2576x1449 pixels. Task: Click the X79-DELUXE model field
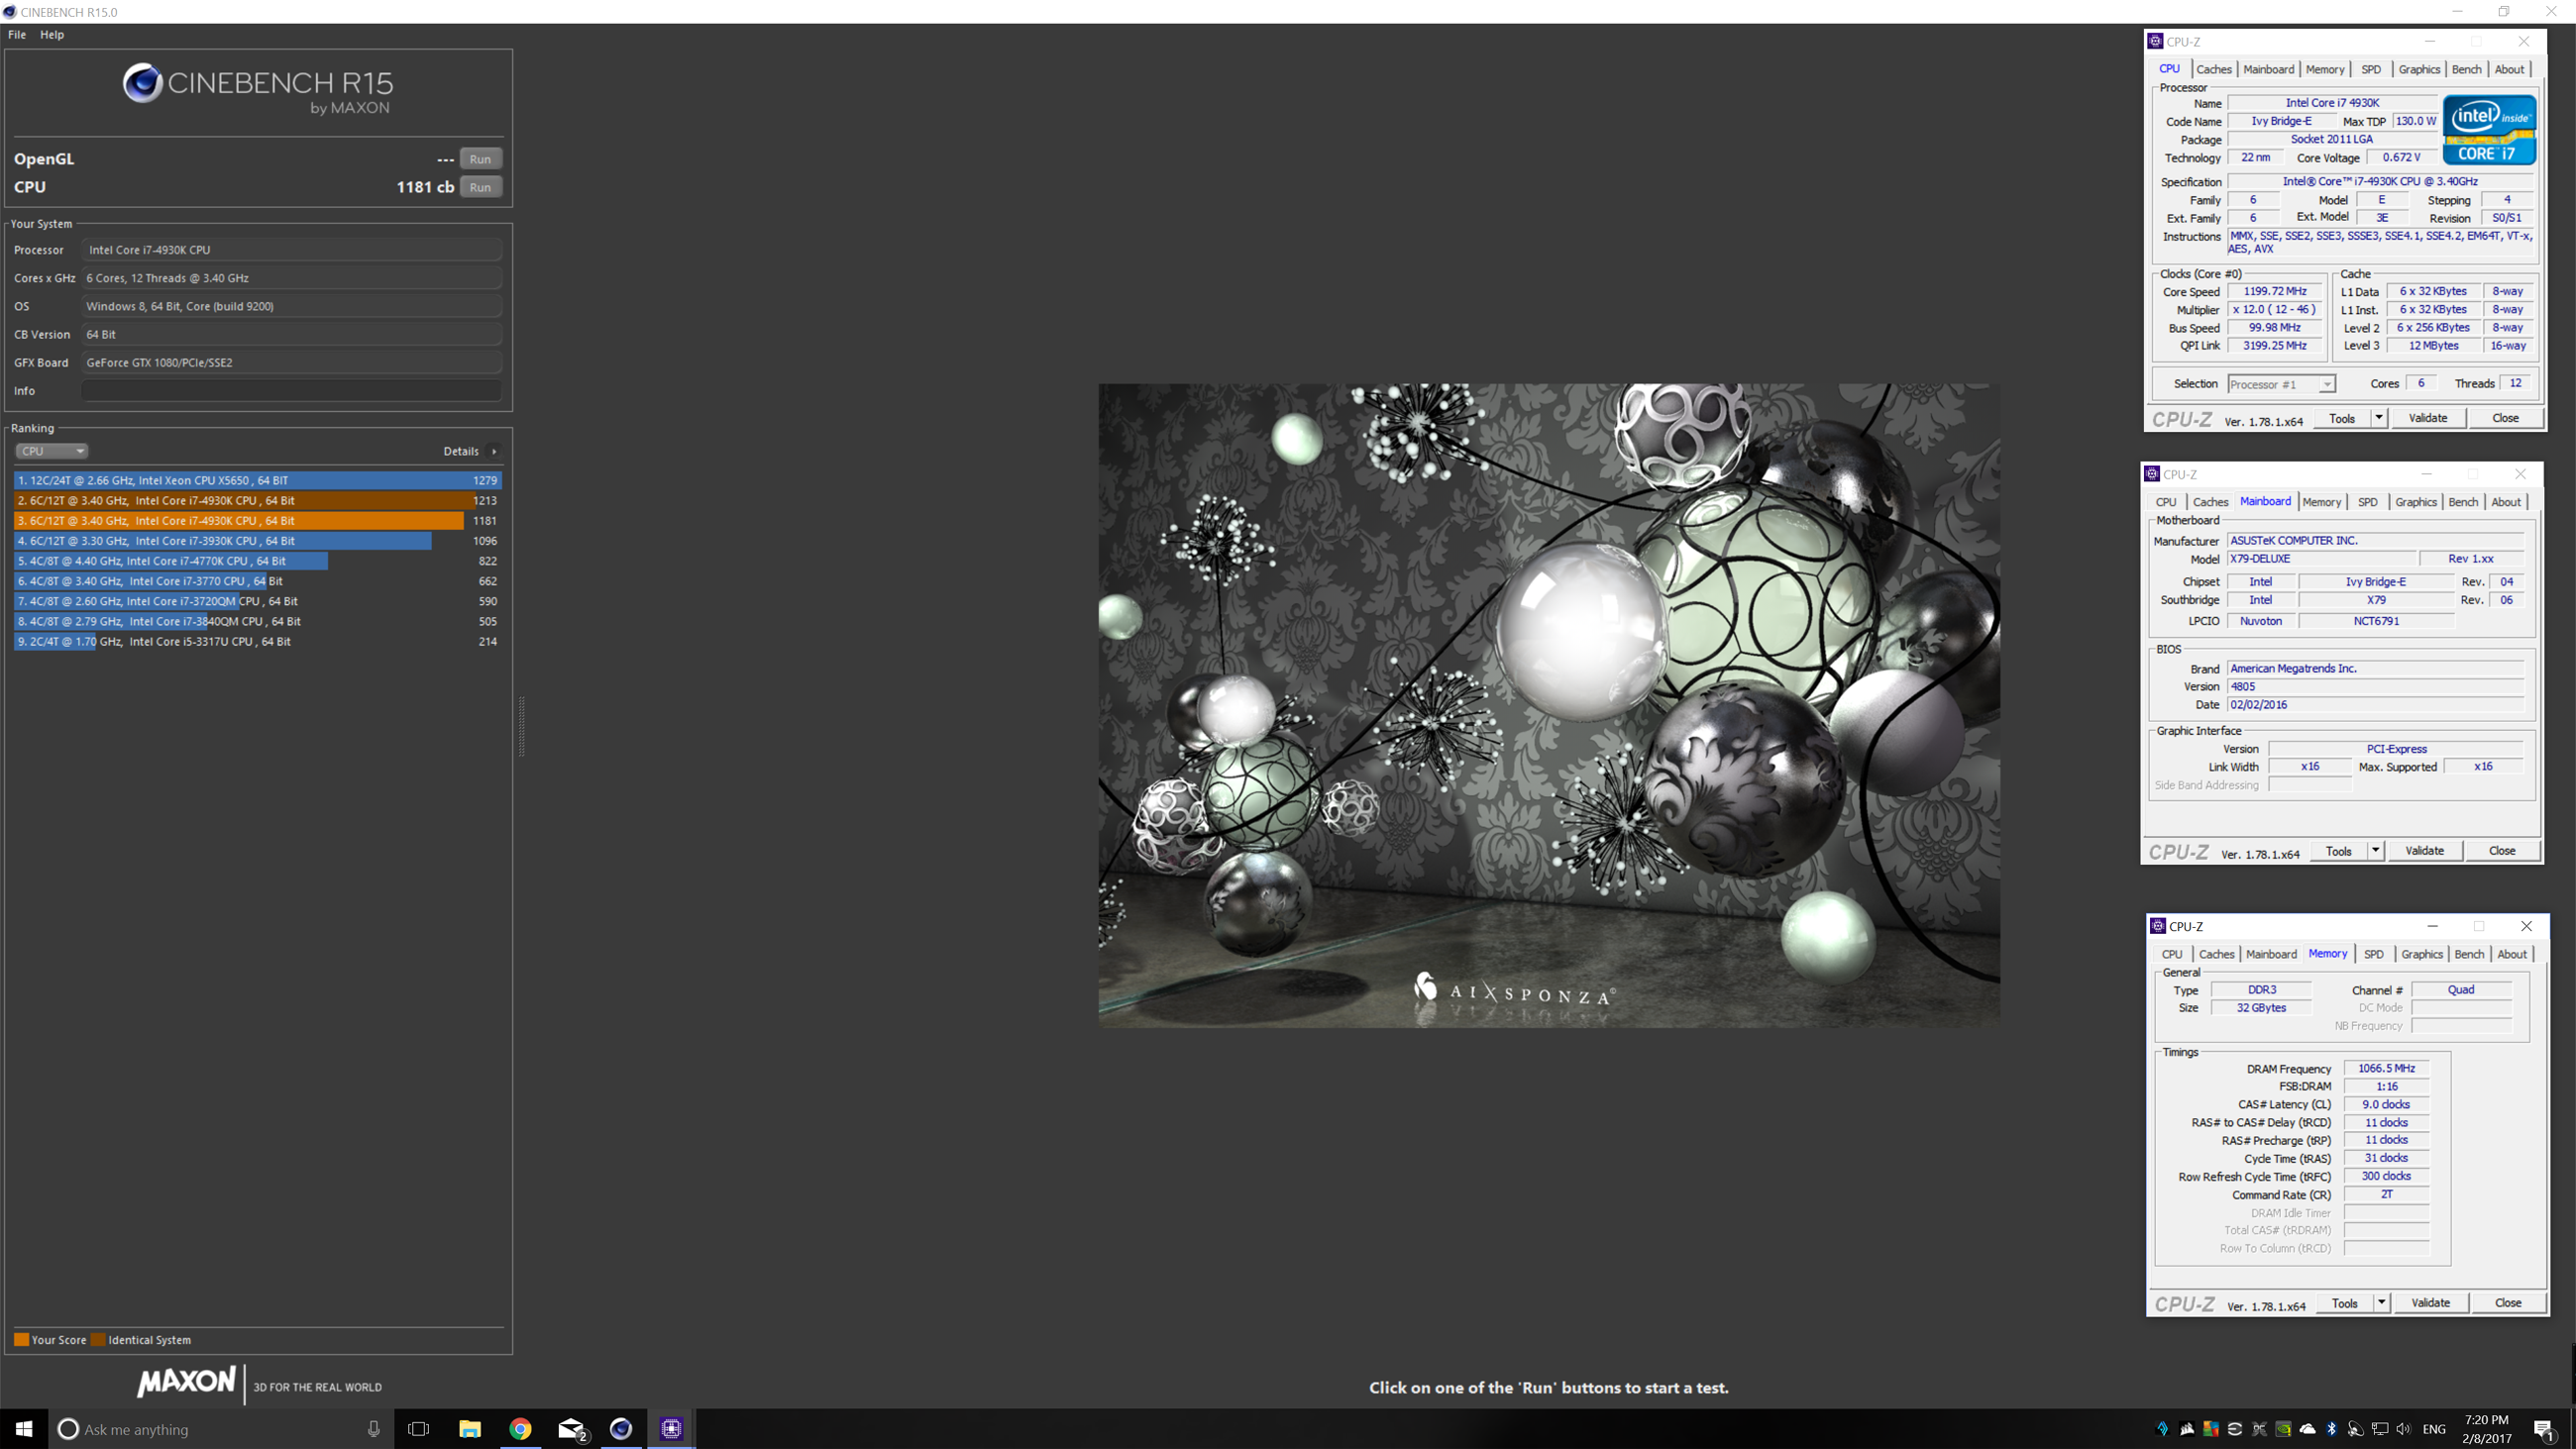click(x=2321, y=559)
